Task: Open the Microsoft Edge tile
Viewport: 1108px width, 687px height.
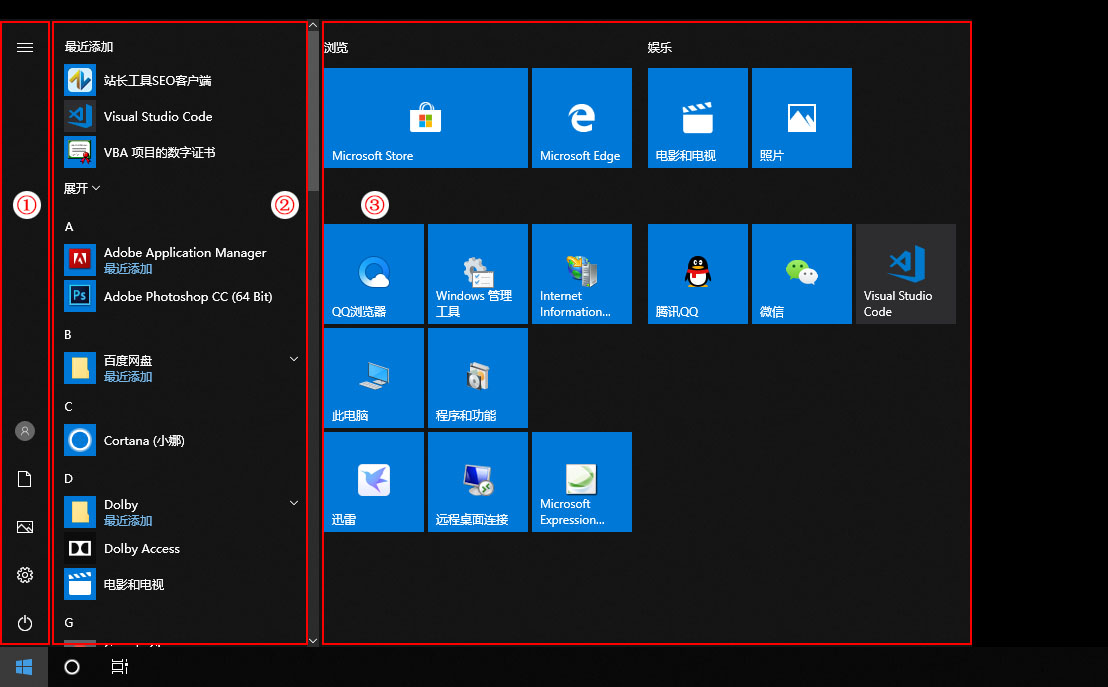Action: click(582, 118)
